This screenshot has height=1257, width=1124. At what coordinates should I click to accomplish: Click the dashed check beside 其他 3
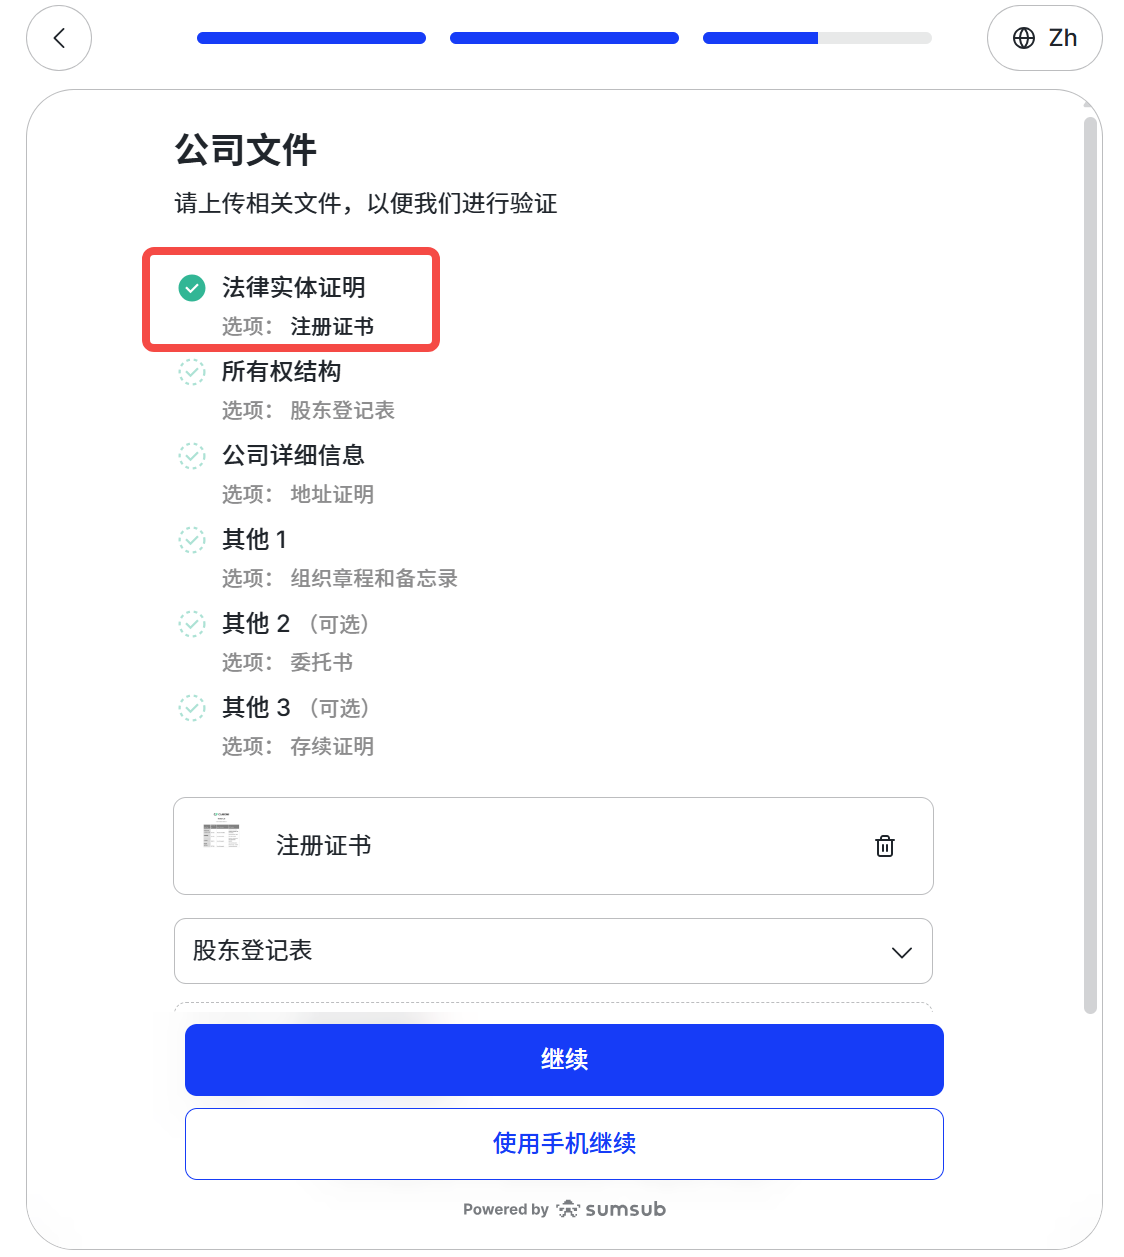(x=192, y=708)
